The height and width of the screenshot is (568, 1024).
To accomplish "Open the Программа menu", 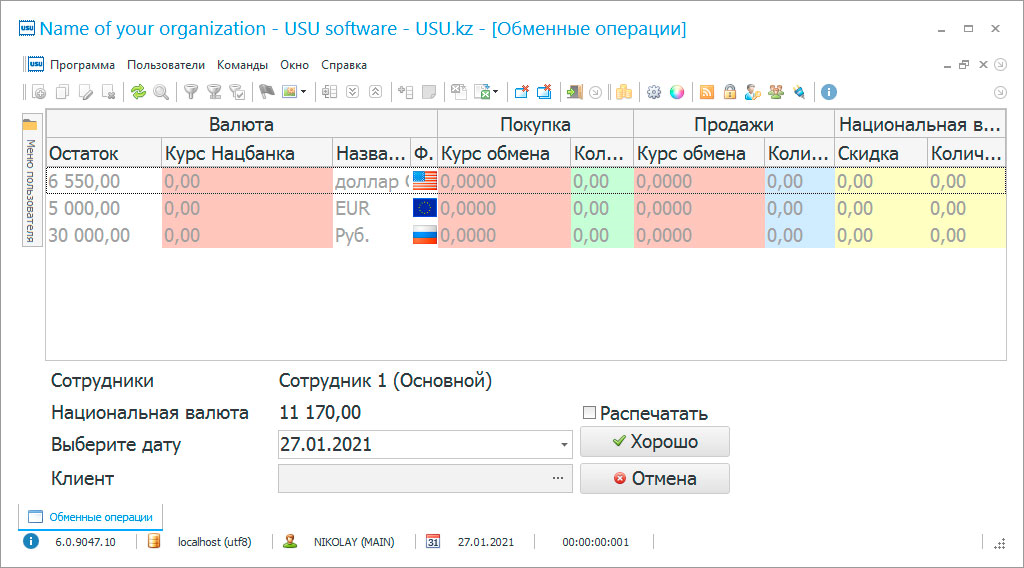I will pos(82,65).
